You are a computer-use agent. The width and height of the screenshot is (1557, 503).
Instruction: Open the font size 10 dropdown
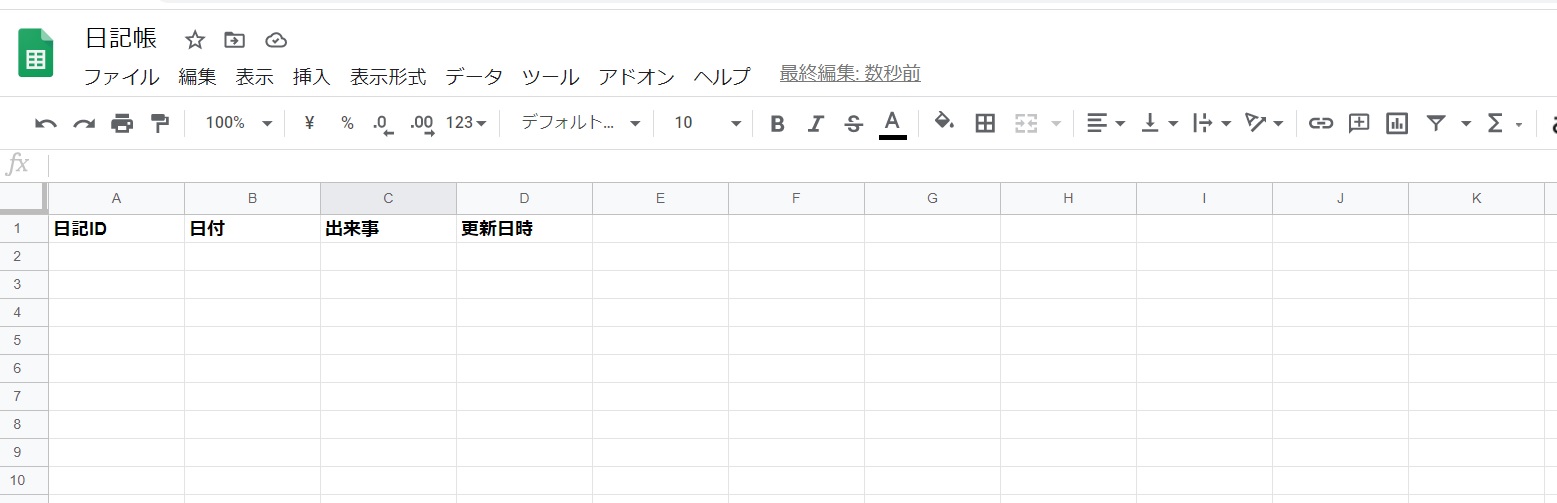pos(707,123)
